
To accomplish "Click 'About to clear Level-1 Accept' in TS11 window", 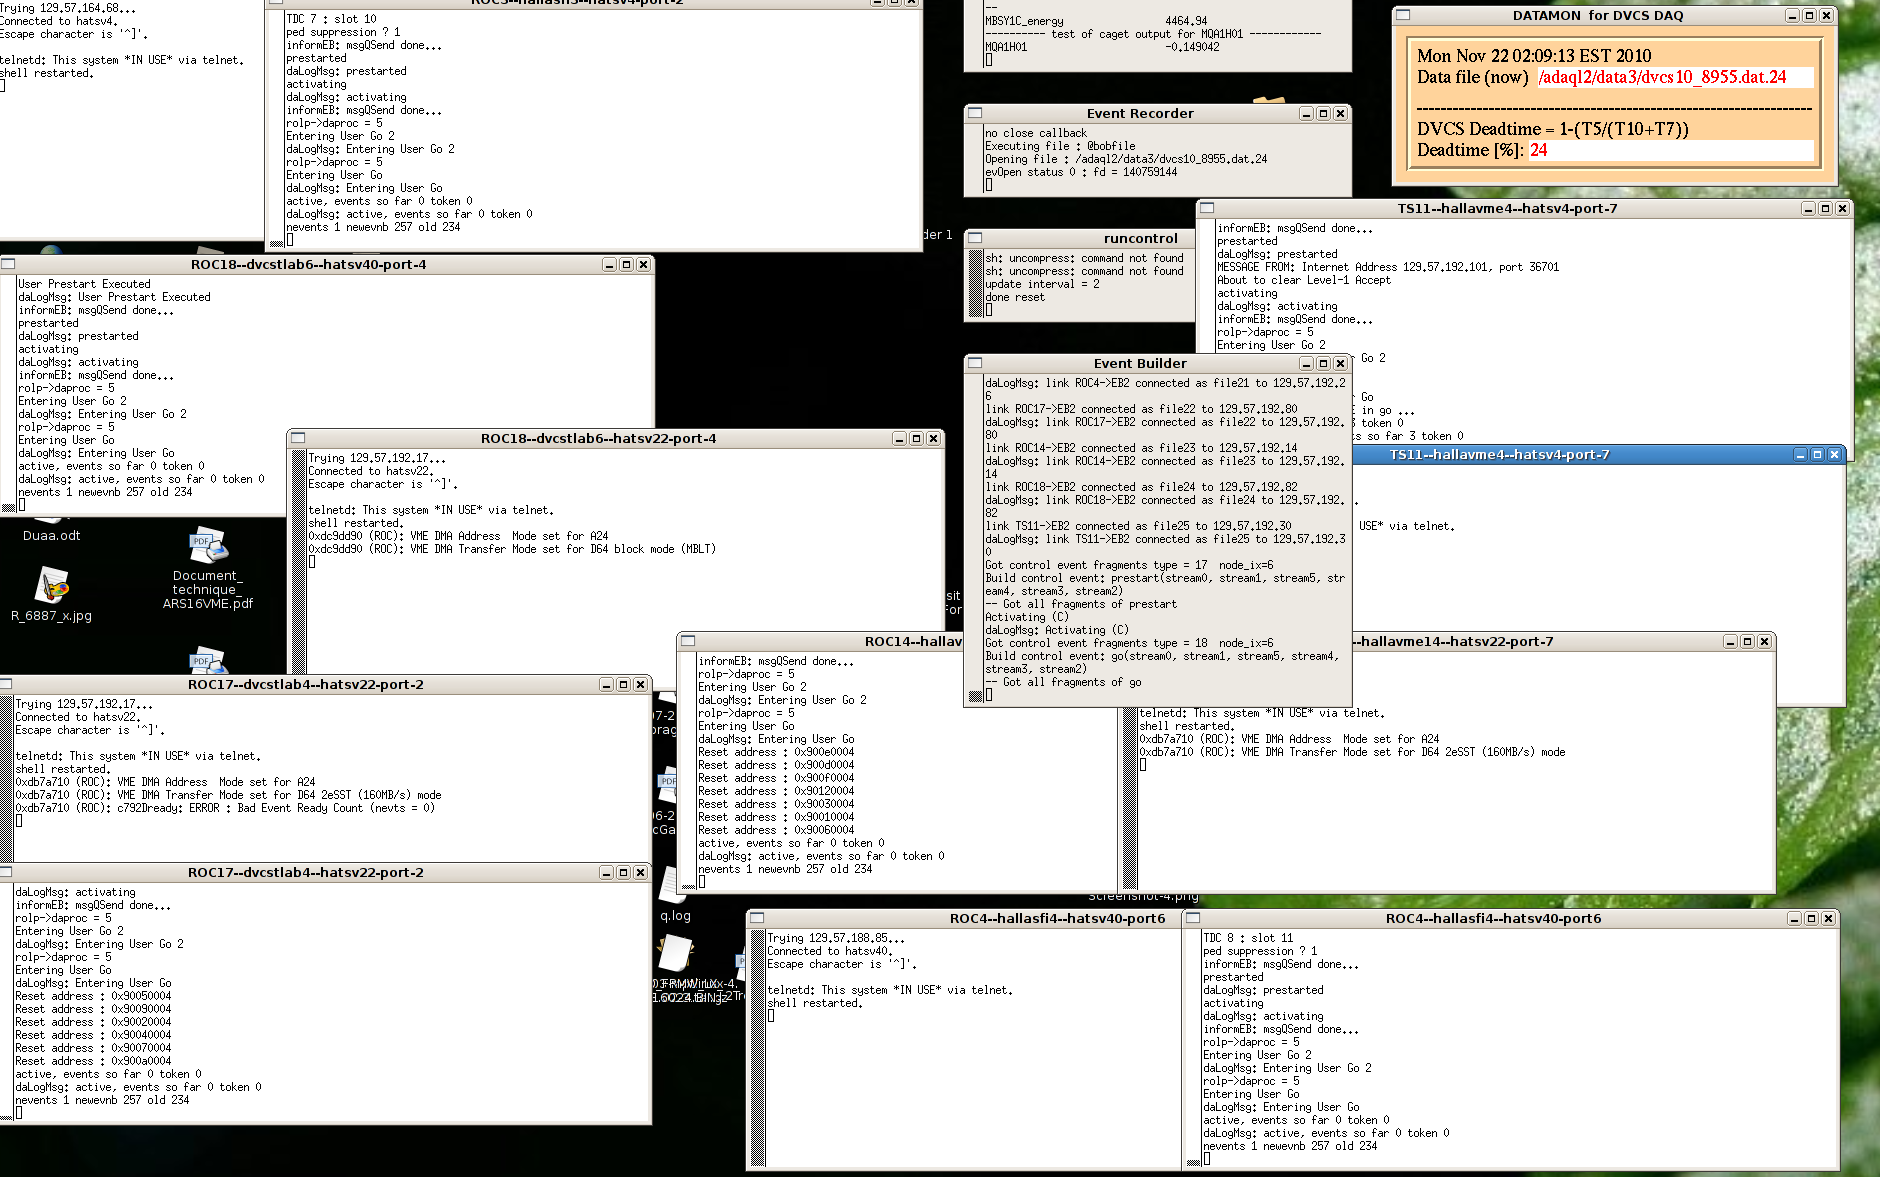I will pyautogui.click(x=1304, y=280).
